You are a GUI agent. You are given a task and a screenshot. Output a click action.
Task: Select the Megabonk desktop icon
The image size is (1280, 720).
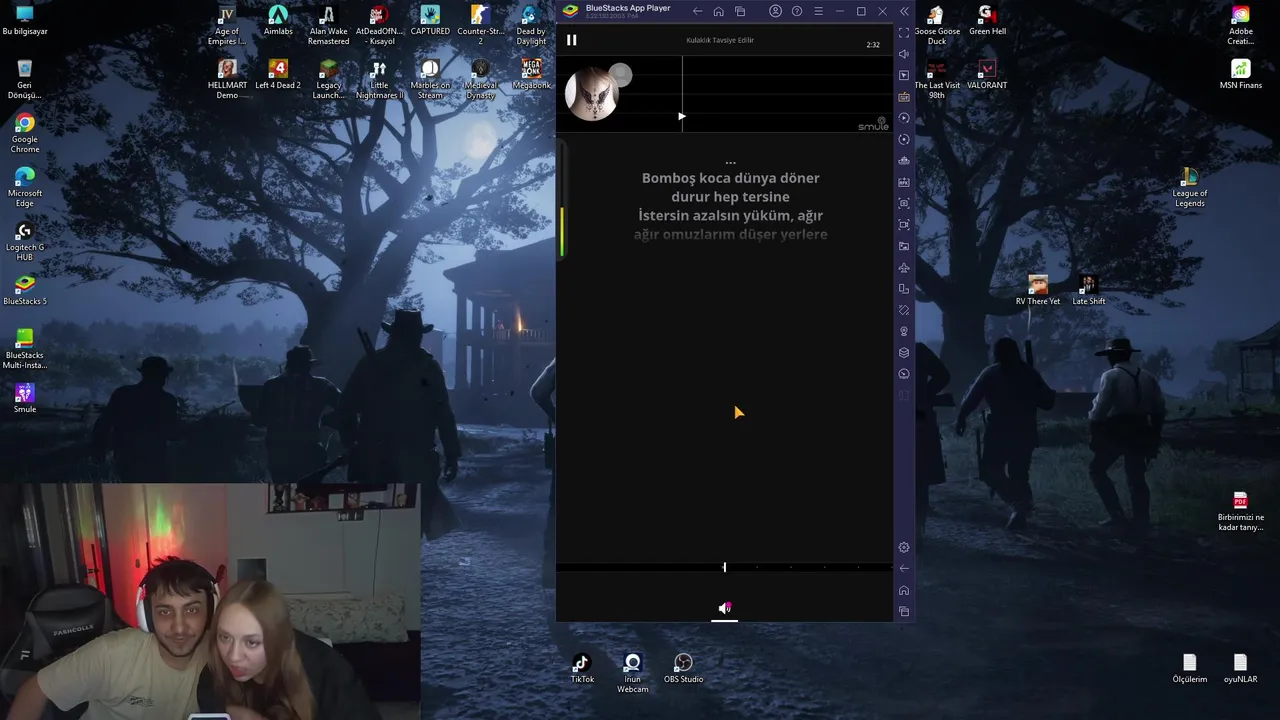coord(531,74)
